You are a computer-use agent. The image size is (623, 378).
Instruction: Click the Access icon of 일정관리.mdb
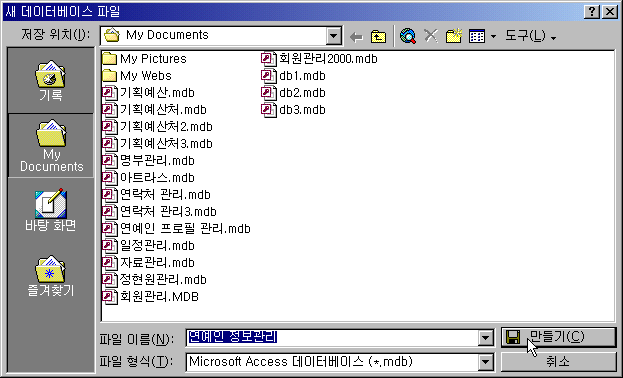110,246
